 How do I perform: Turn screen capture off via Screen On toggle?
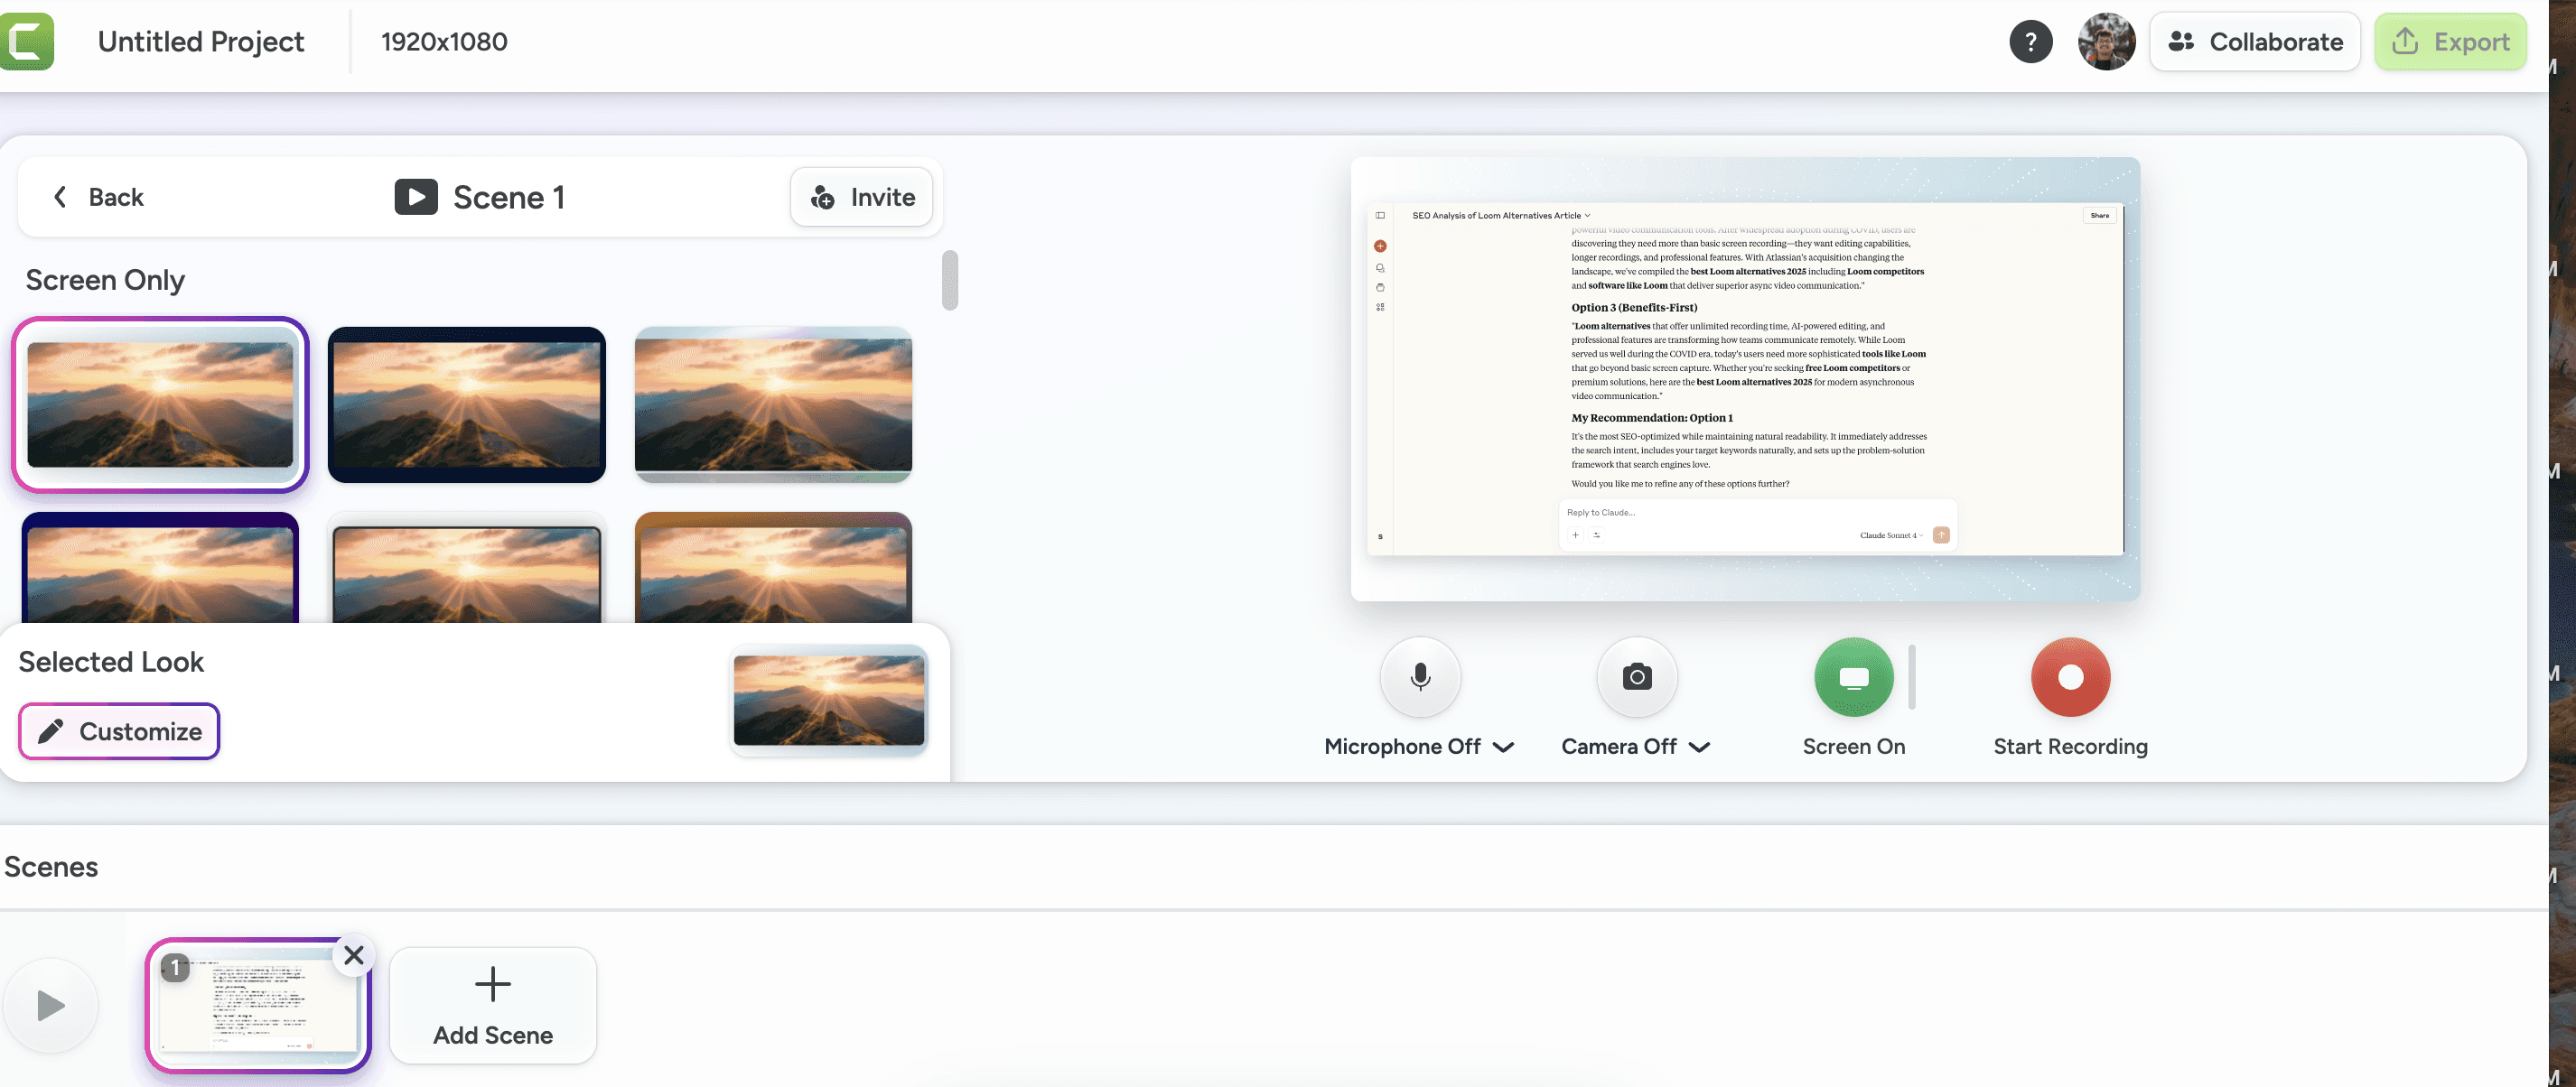coord(1853,677)
